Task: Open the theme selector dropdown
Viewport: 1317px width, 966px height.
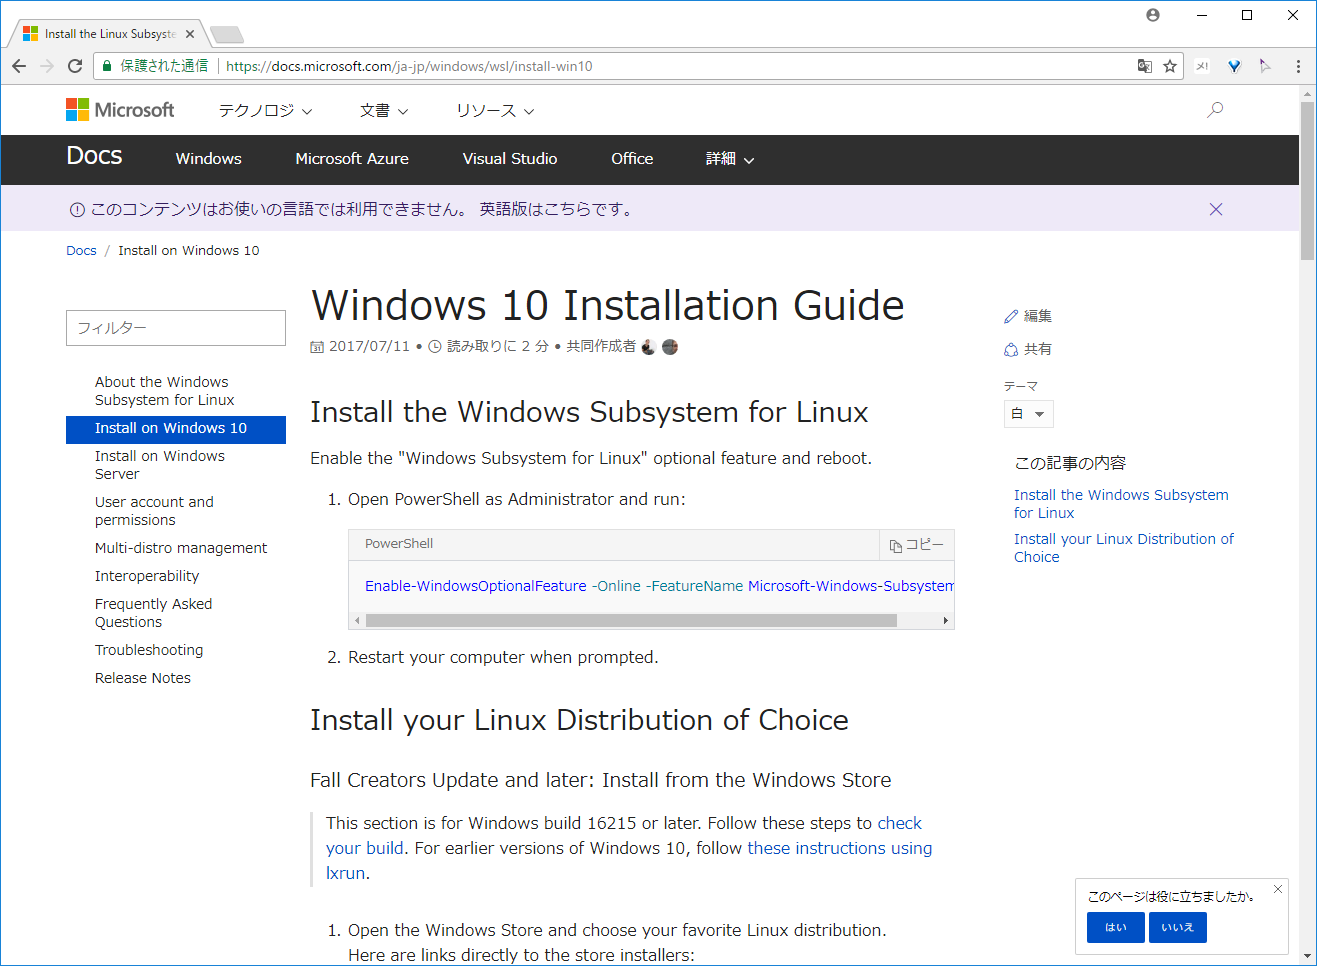Action: (x=1028, y=414)
